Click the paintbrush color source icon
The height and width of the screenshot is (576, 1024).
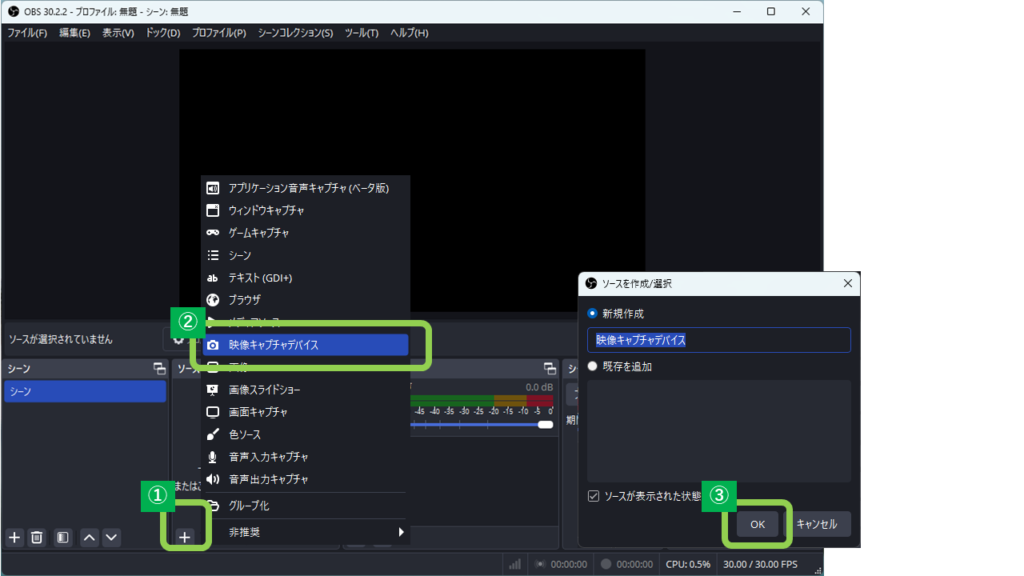click(x=213, y=434)
